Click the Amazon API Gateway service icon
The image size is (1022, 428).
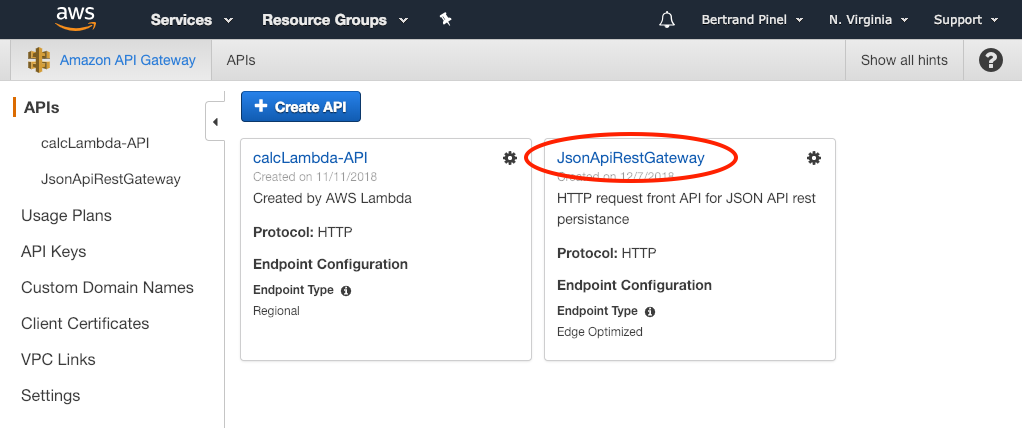click(39, 60)
